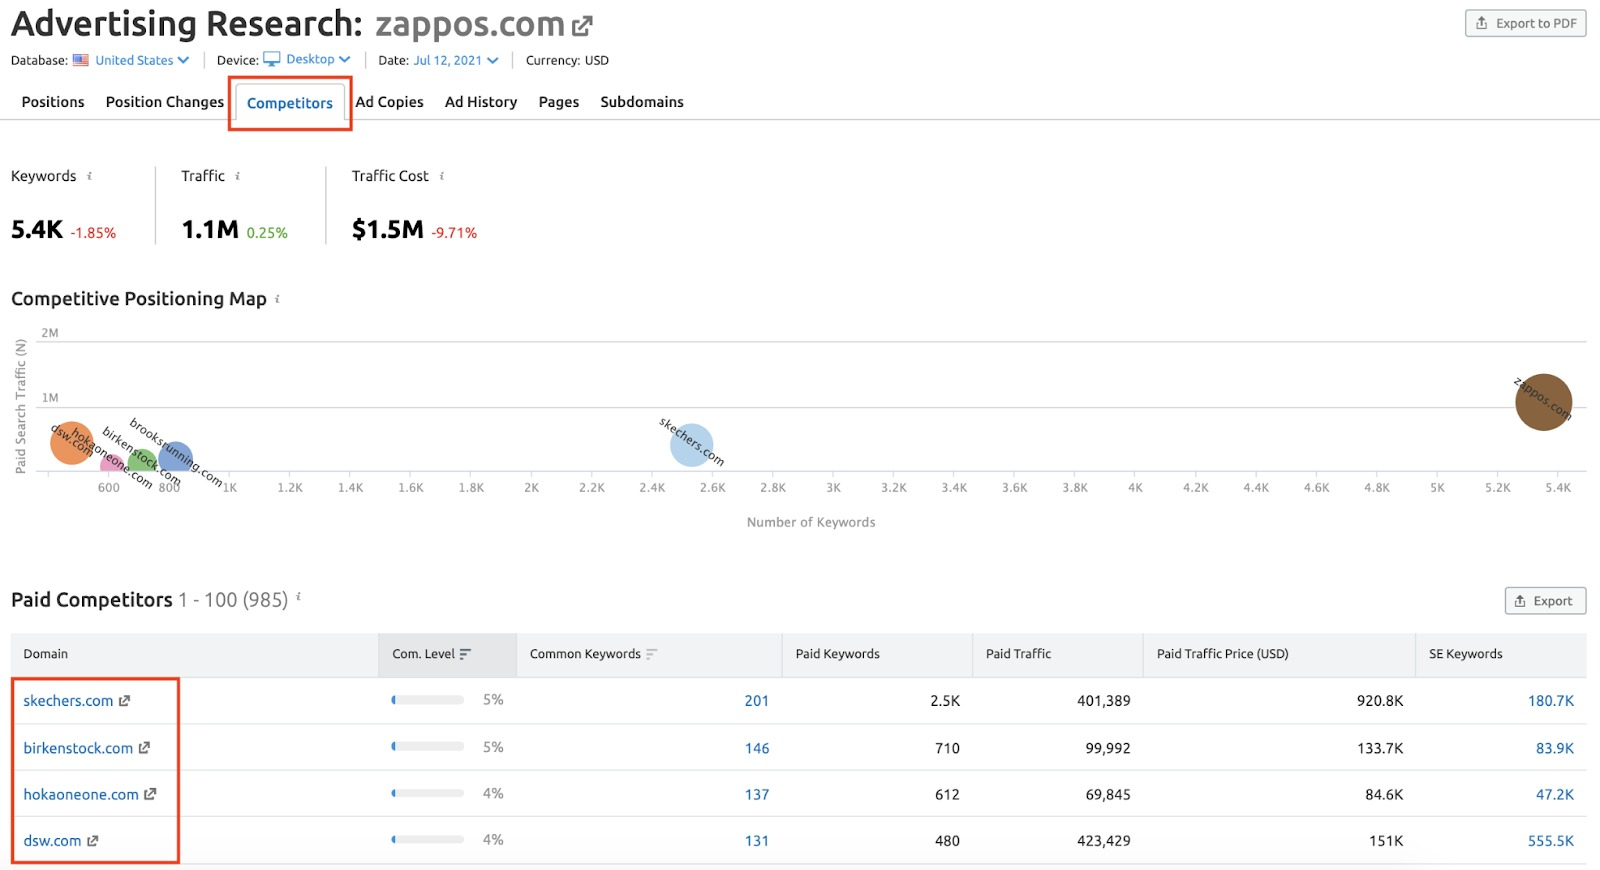Open birkenstock.com SE keywords 83.9K
1600x870 pixels.
coord(1555,748)
